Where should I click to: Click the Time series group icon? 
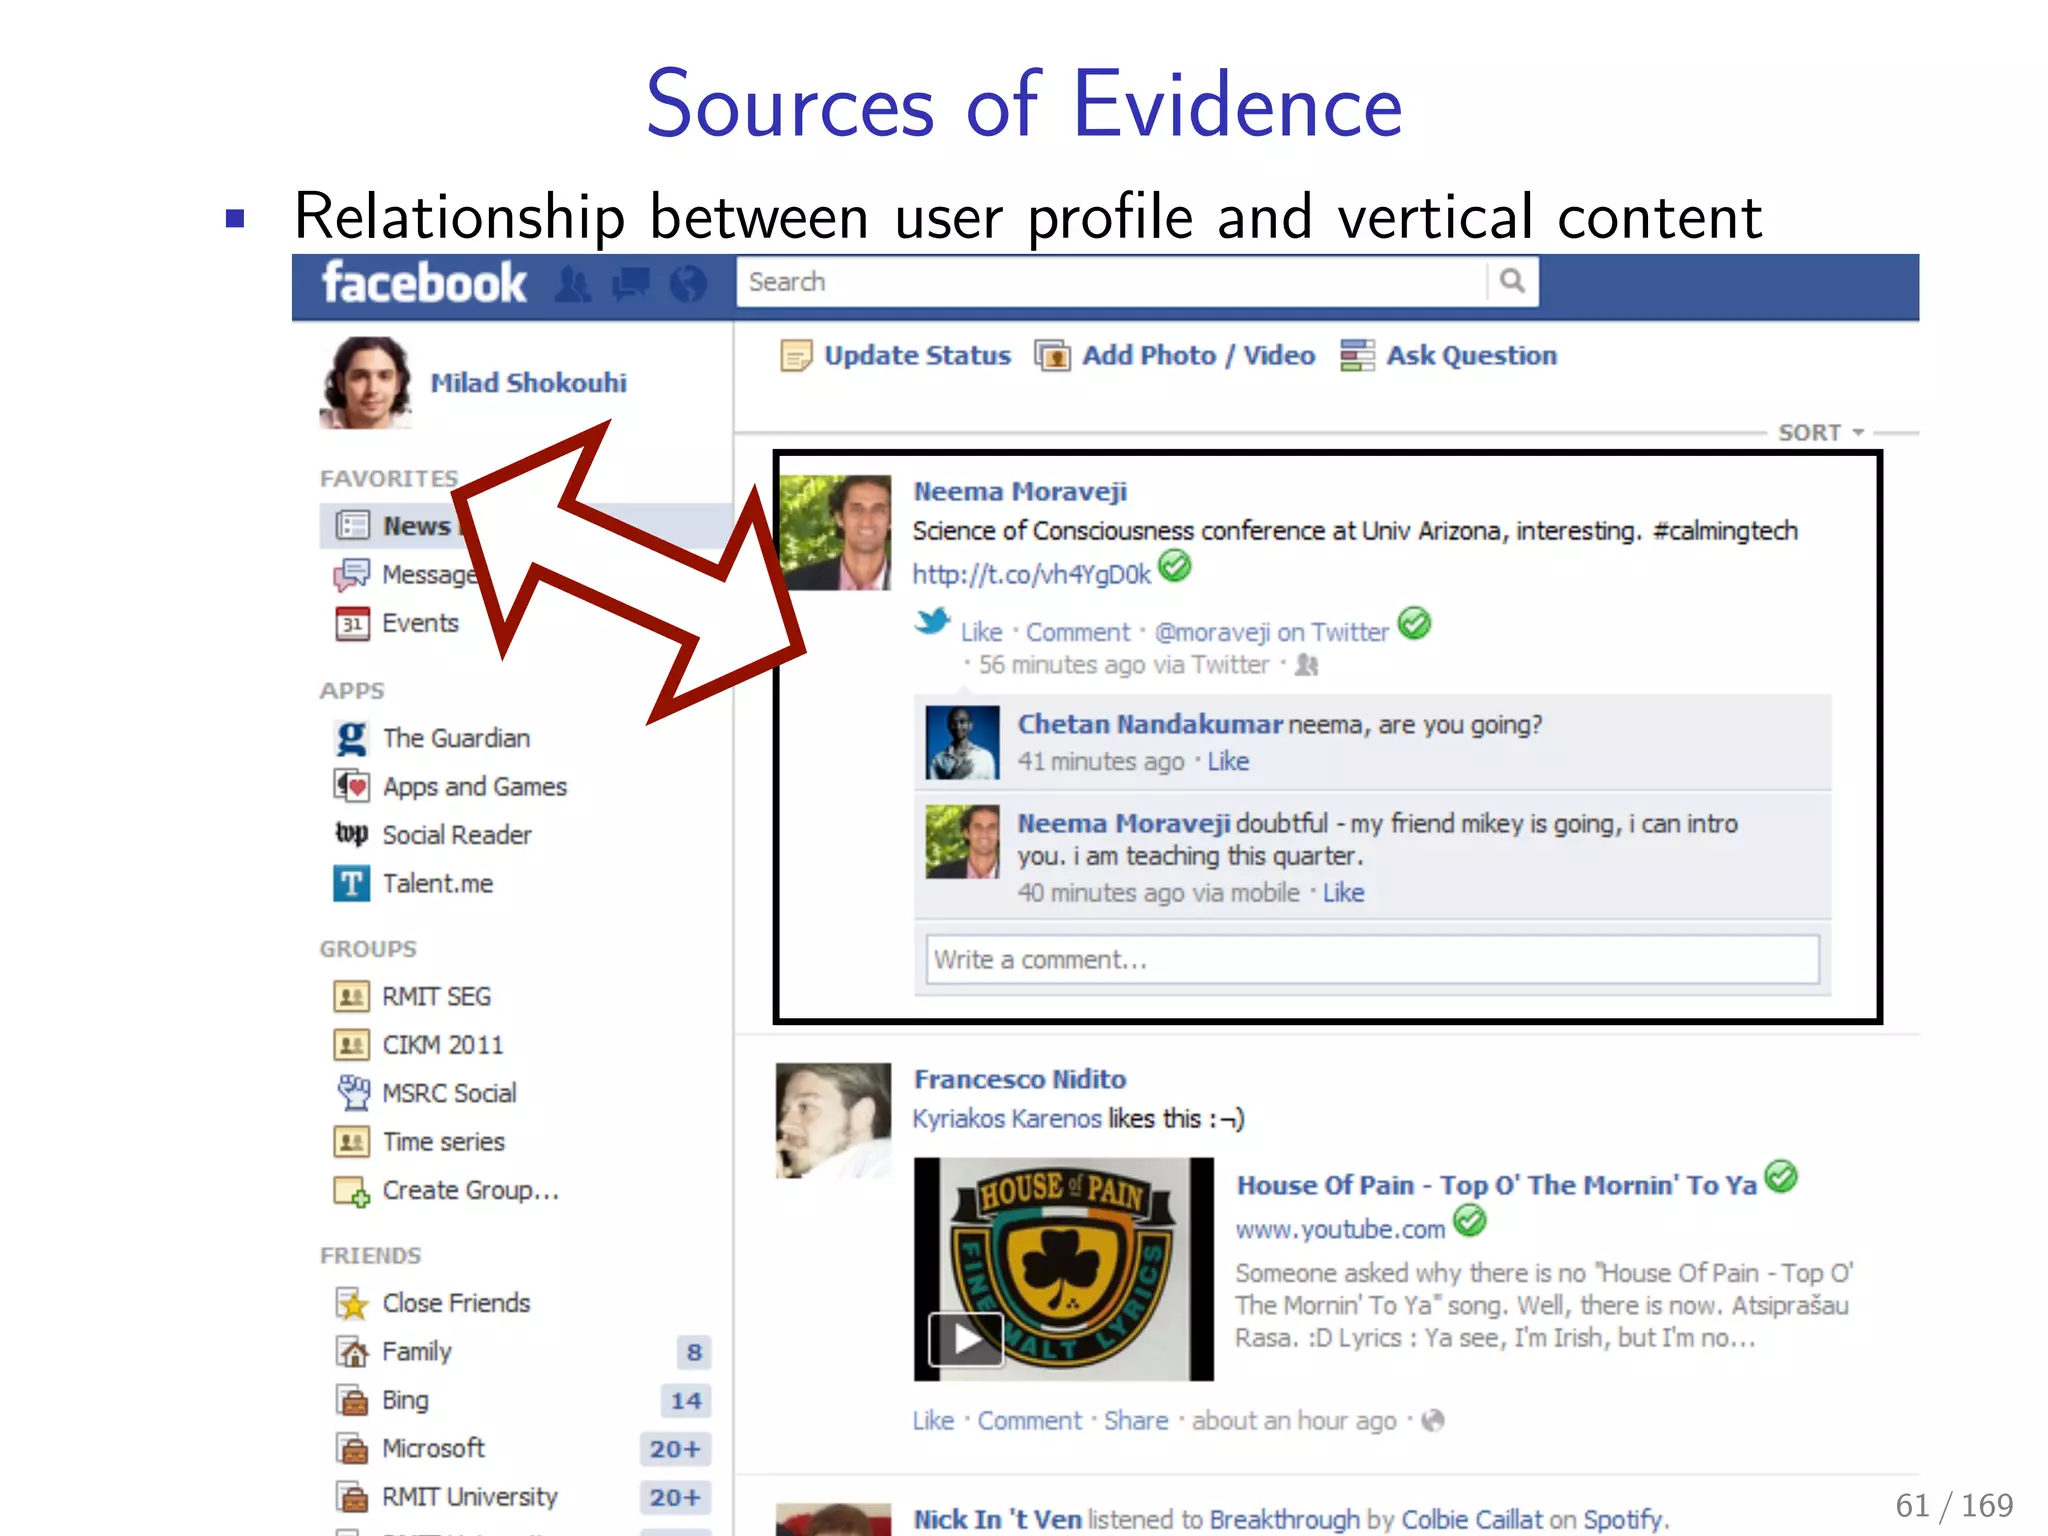[351, 1142]
